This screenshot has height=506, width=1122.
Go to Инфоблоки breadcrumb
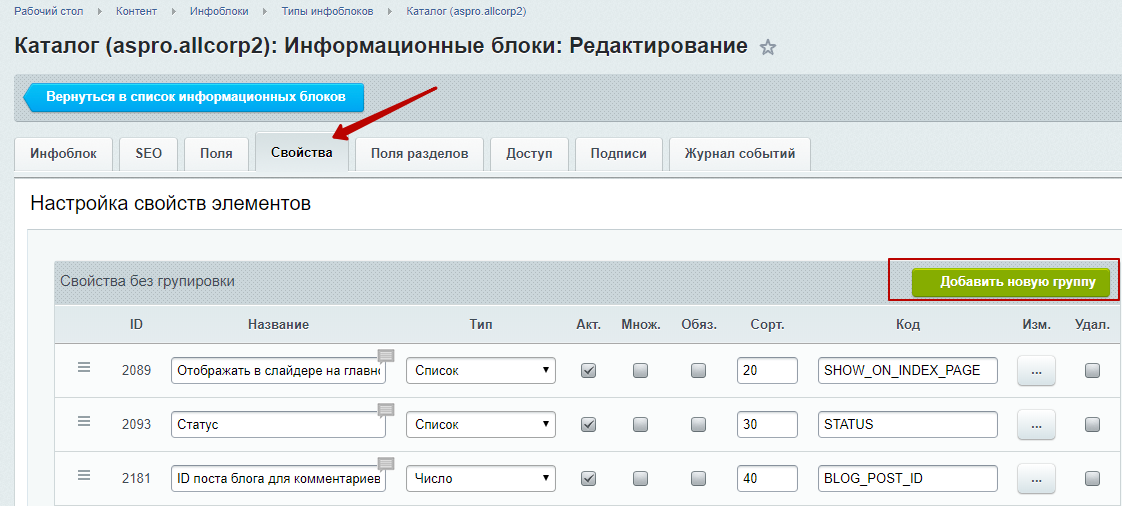(x=220, y=11)
